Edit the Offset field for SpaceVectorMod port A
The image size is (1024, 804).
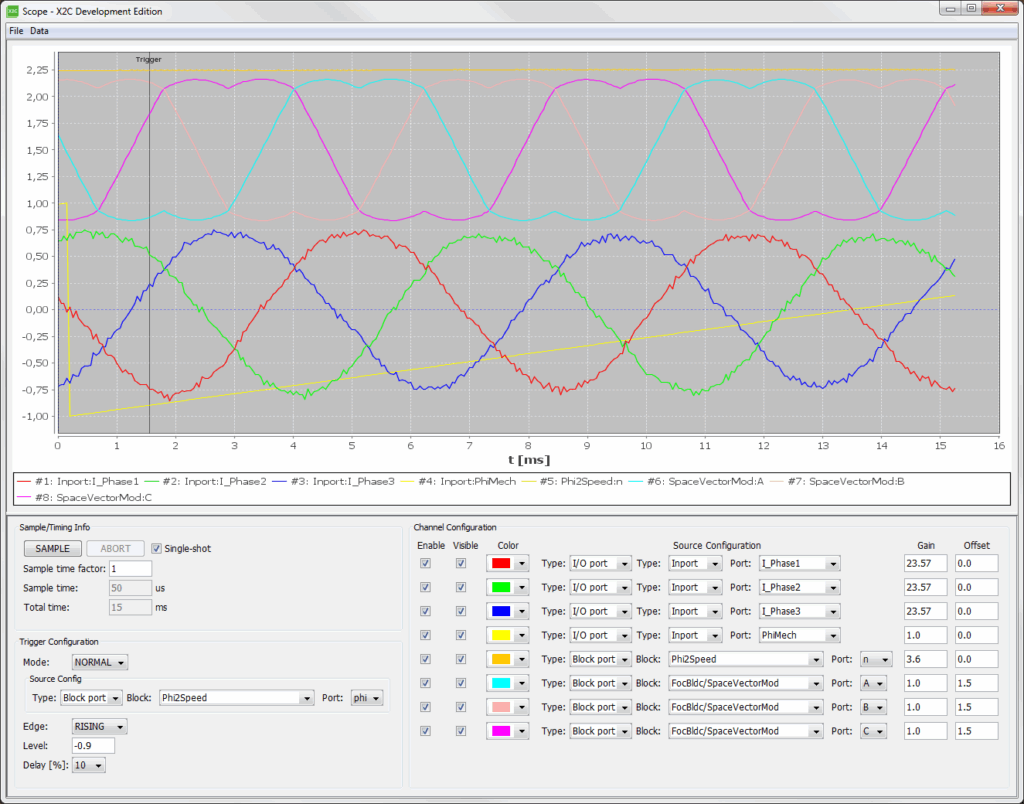(976, 683)
